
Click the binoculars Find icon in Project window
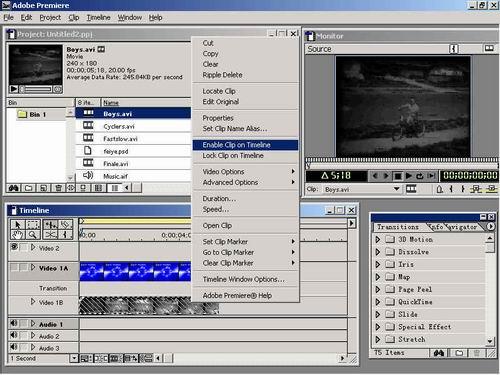pyautogui.click(x=14, y=188)
